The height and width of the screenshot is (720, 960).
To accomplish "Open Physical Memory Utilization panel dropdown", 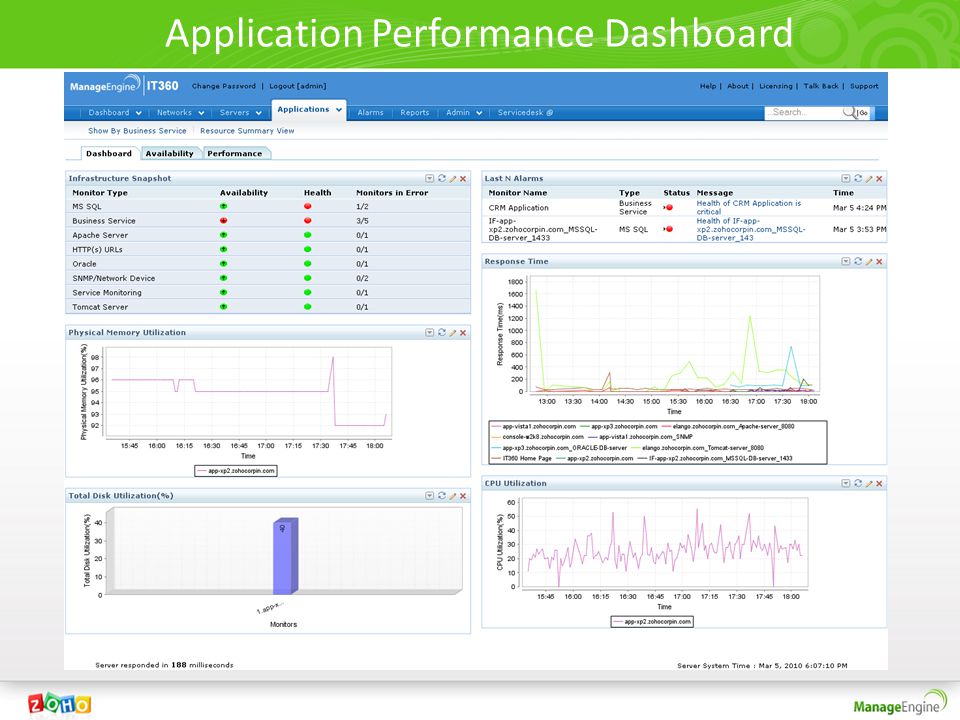I will coord(430,332).
